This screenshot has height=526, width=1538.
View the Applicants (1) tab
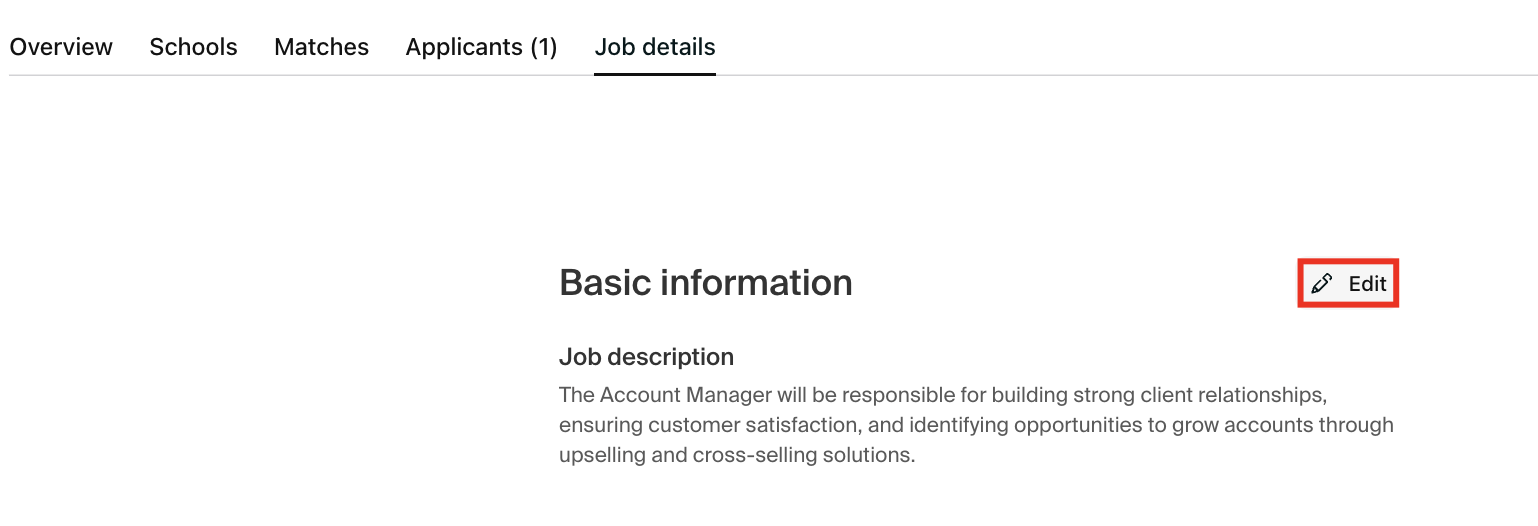point(481,47)
